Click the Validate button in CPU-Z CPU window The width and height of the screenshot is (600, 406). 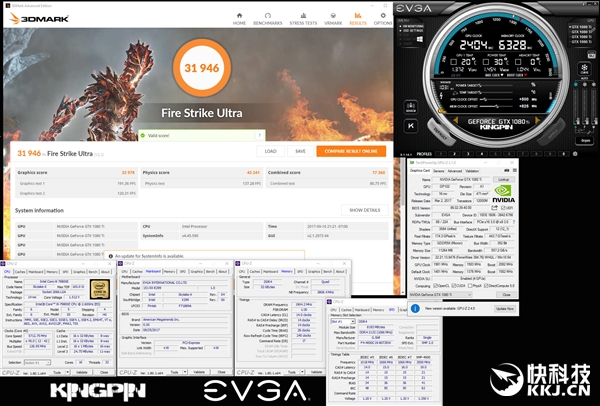coord(82,372)
